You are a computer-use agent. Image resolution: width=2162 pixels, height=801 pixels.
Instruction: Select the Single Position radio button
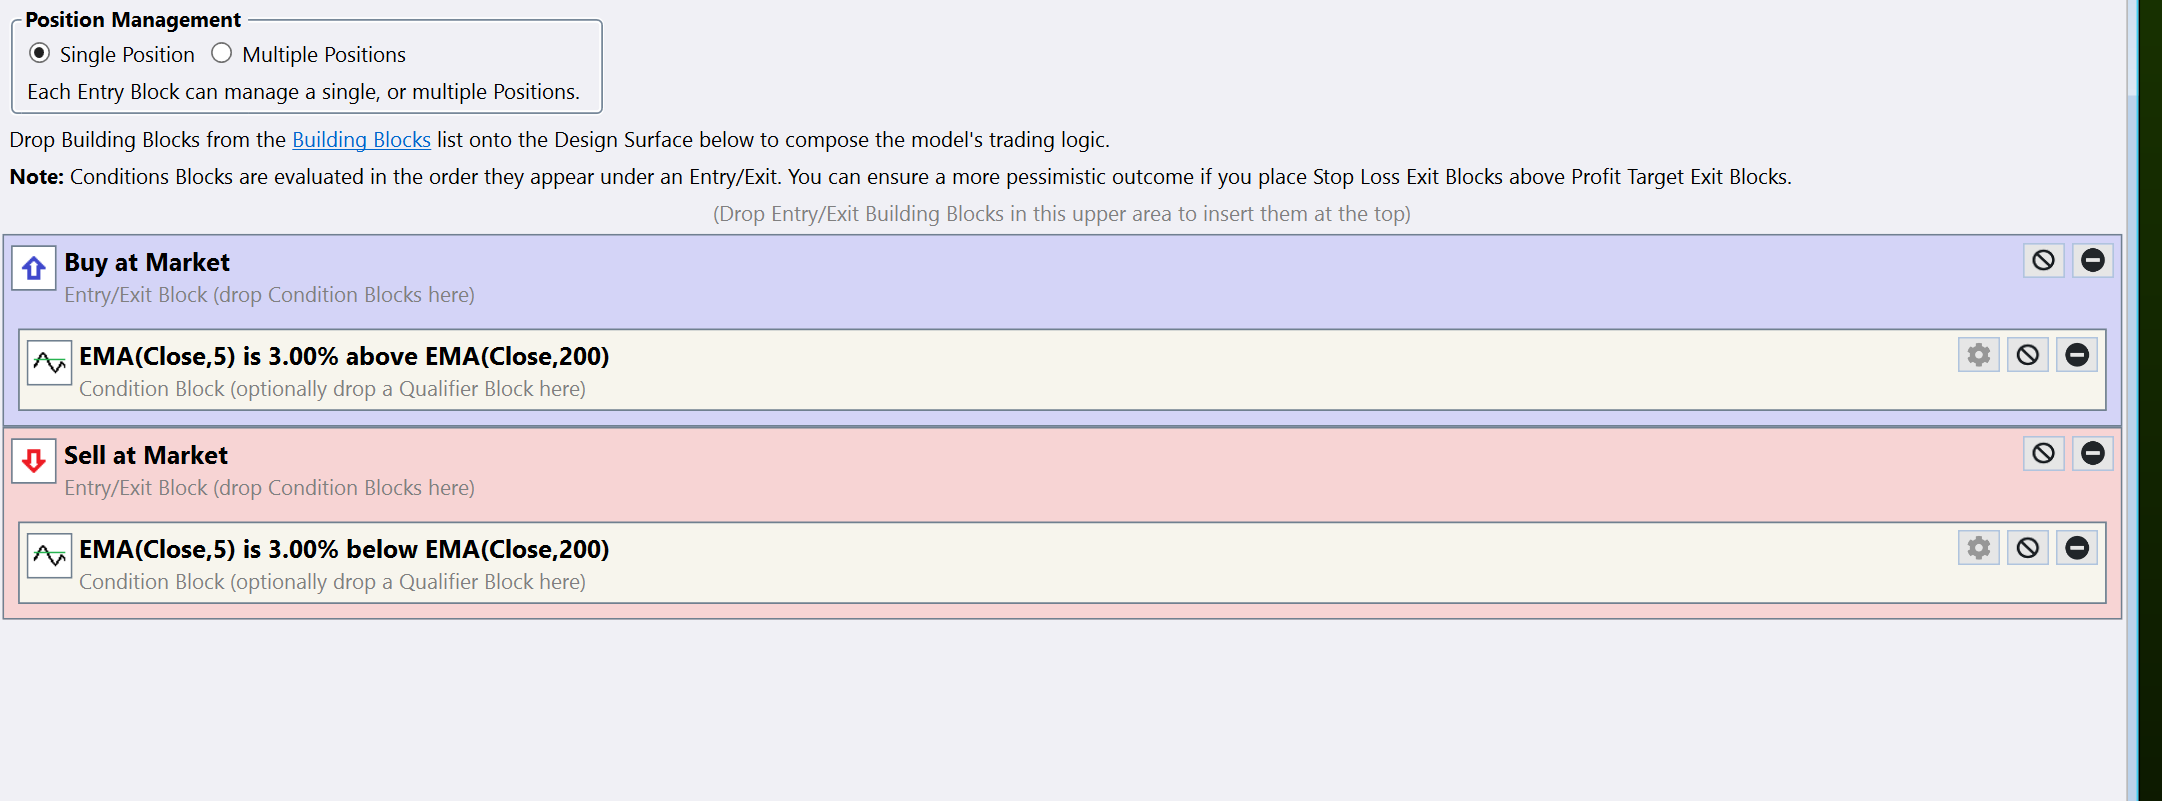pos(40,53)
